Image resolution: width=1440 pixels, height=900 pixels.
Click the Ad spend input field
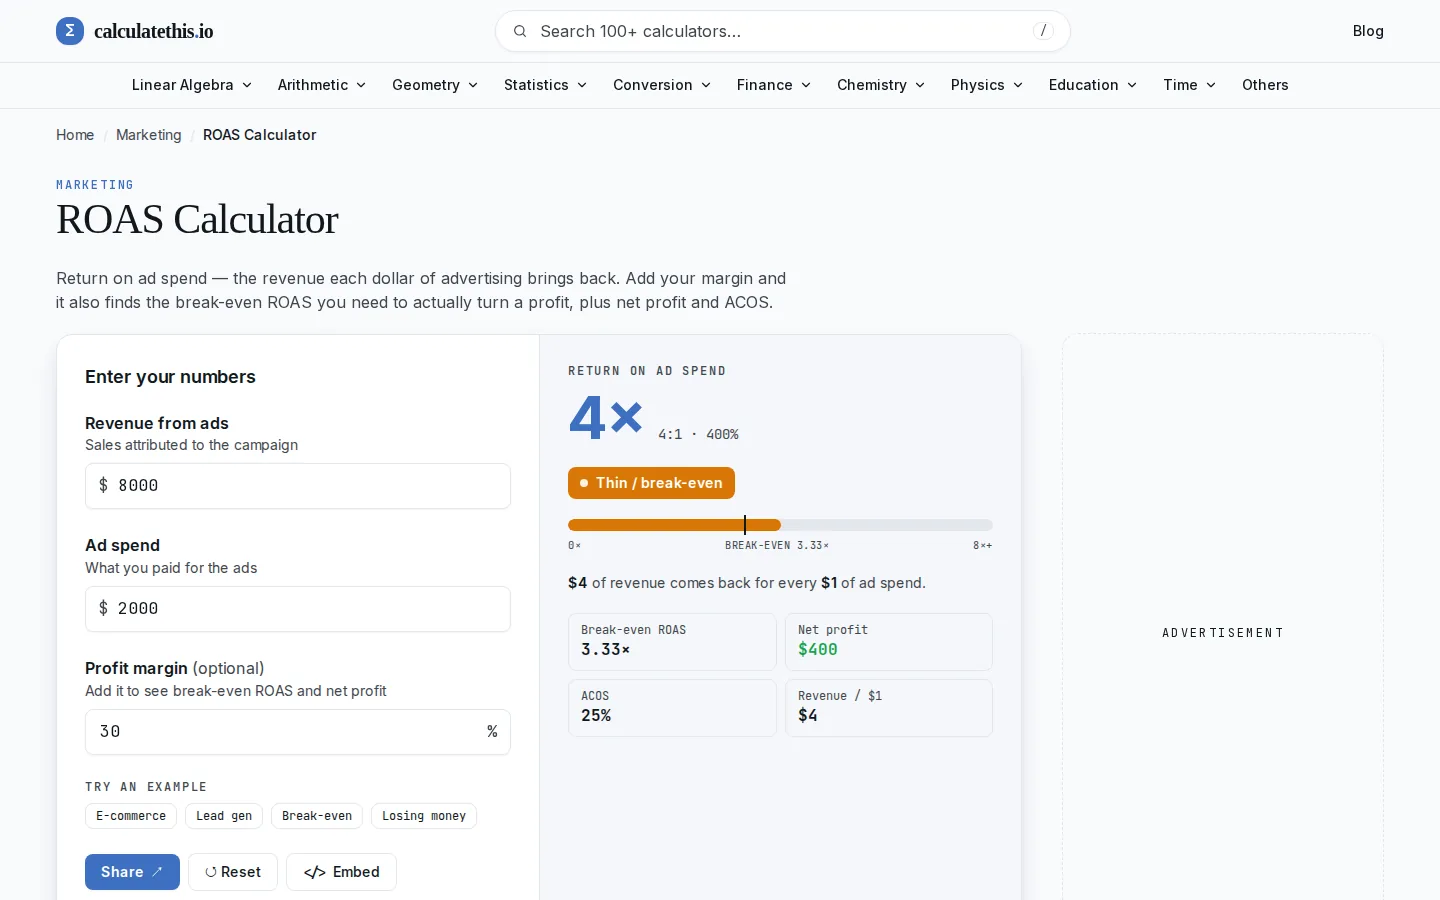pos(298,609)
